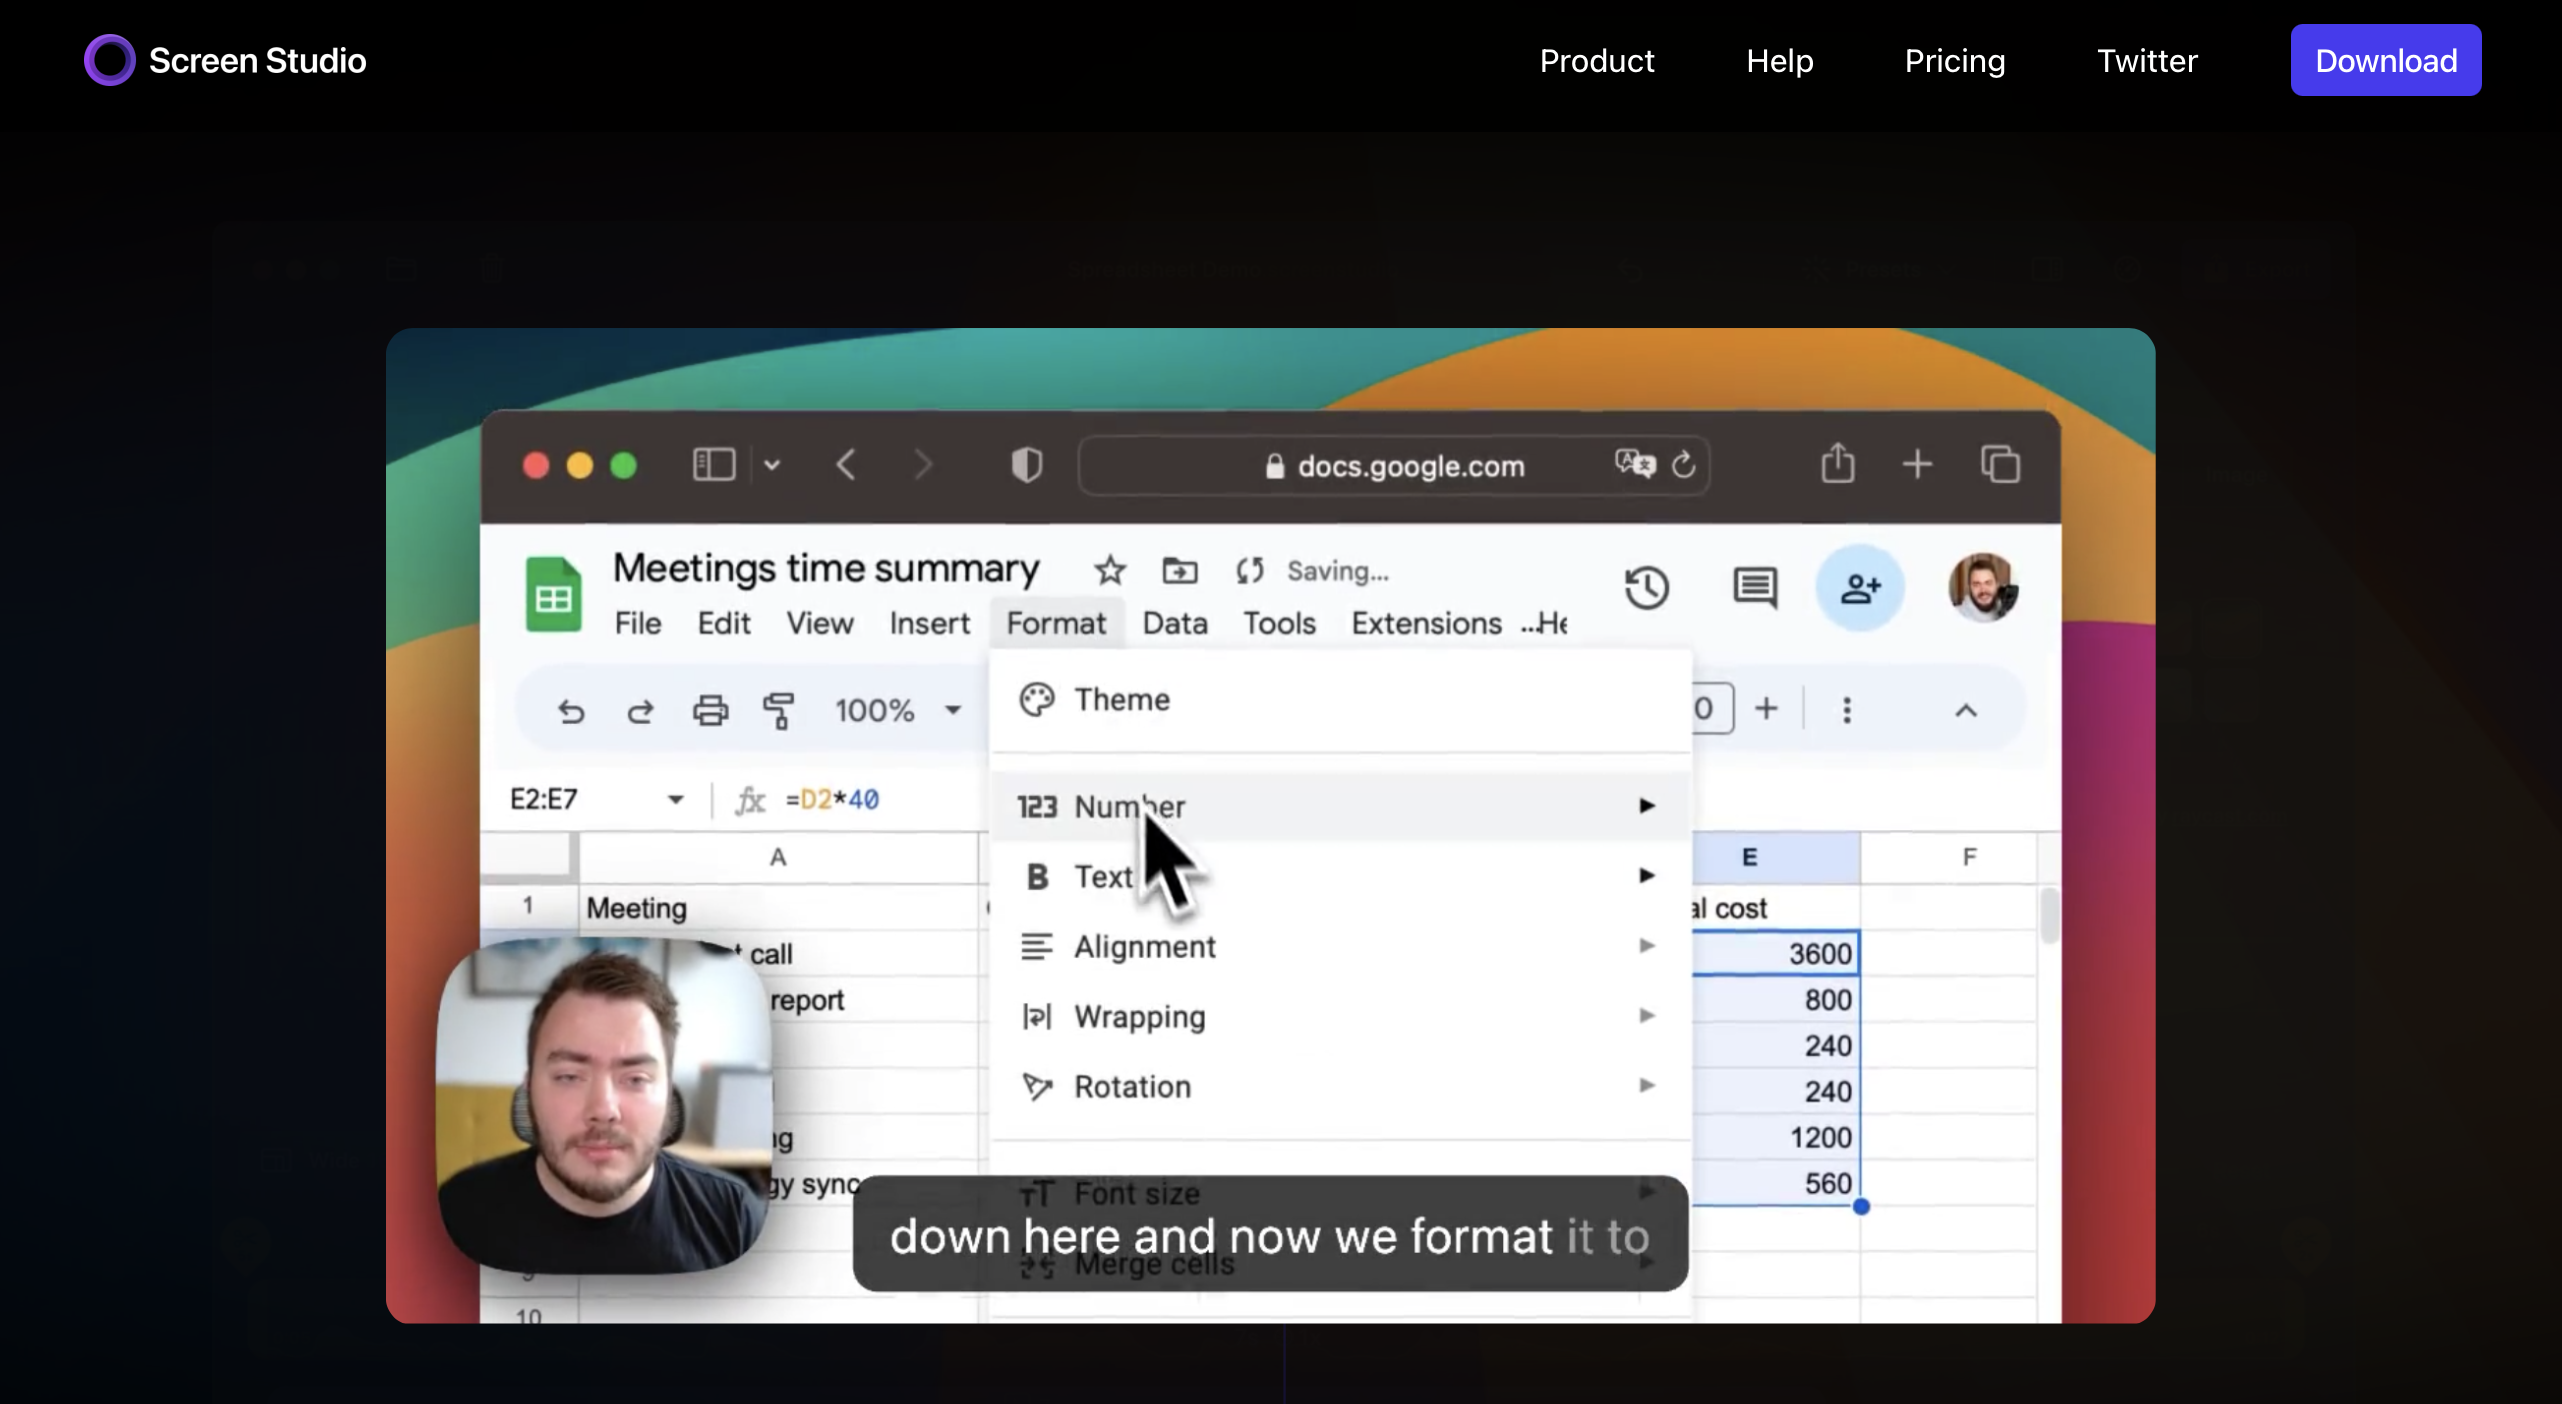
Task: Click the formula bar with =D2*40
Action: tap(832, 799)
